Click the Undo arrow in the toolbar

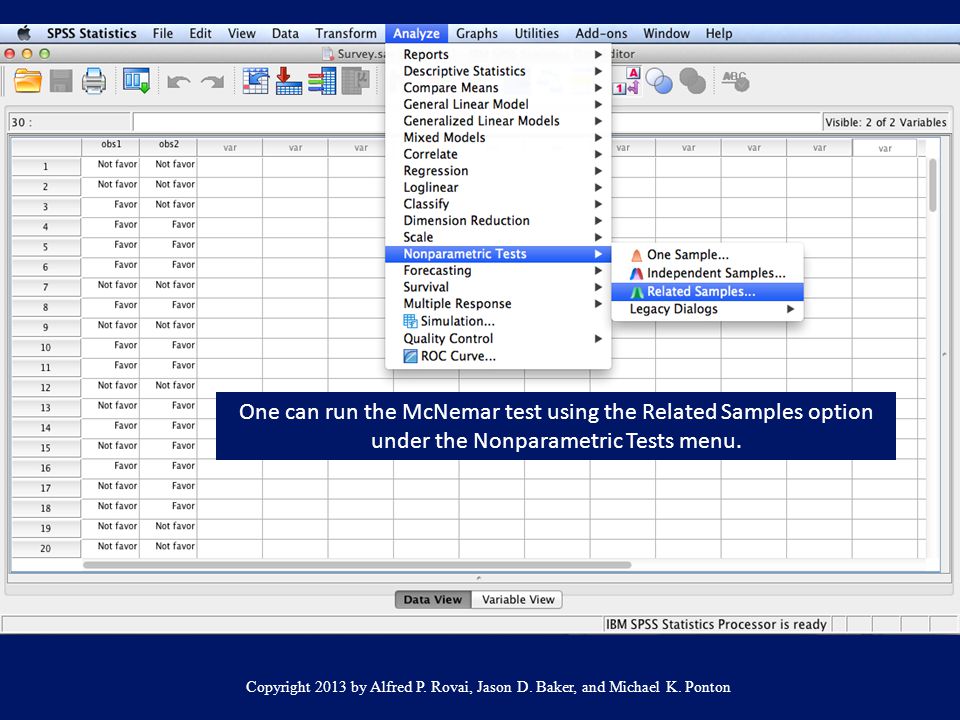pos(178,81)
